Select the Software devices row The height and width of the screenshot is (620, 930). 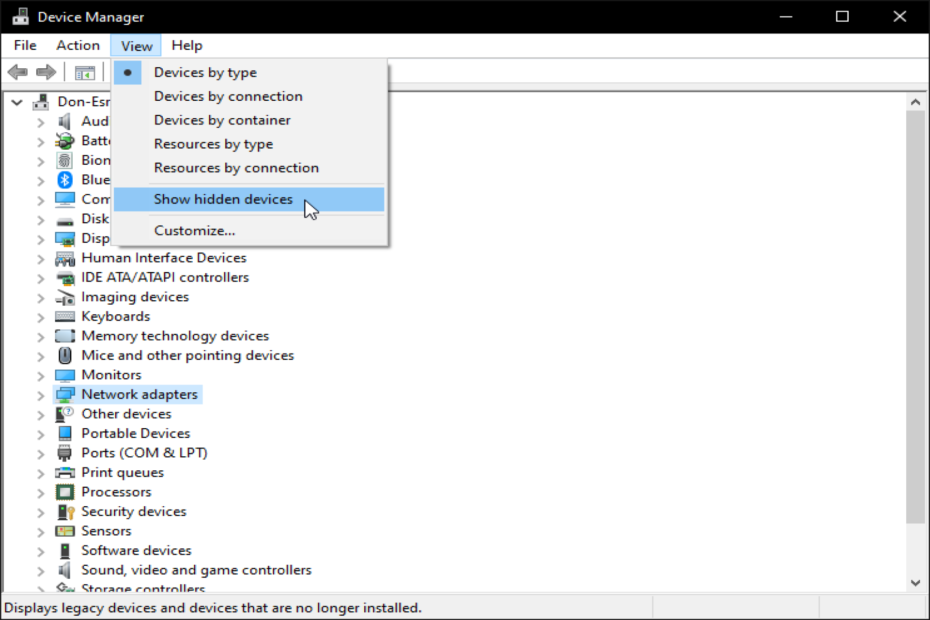tap(136, 551)
